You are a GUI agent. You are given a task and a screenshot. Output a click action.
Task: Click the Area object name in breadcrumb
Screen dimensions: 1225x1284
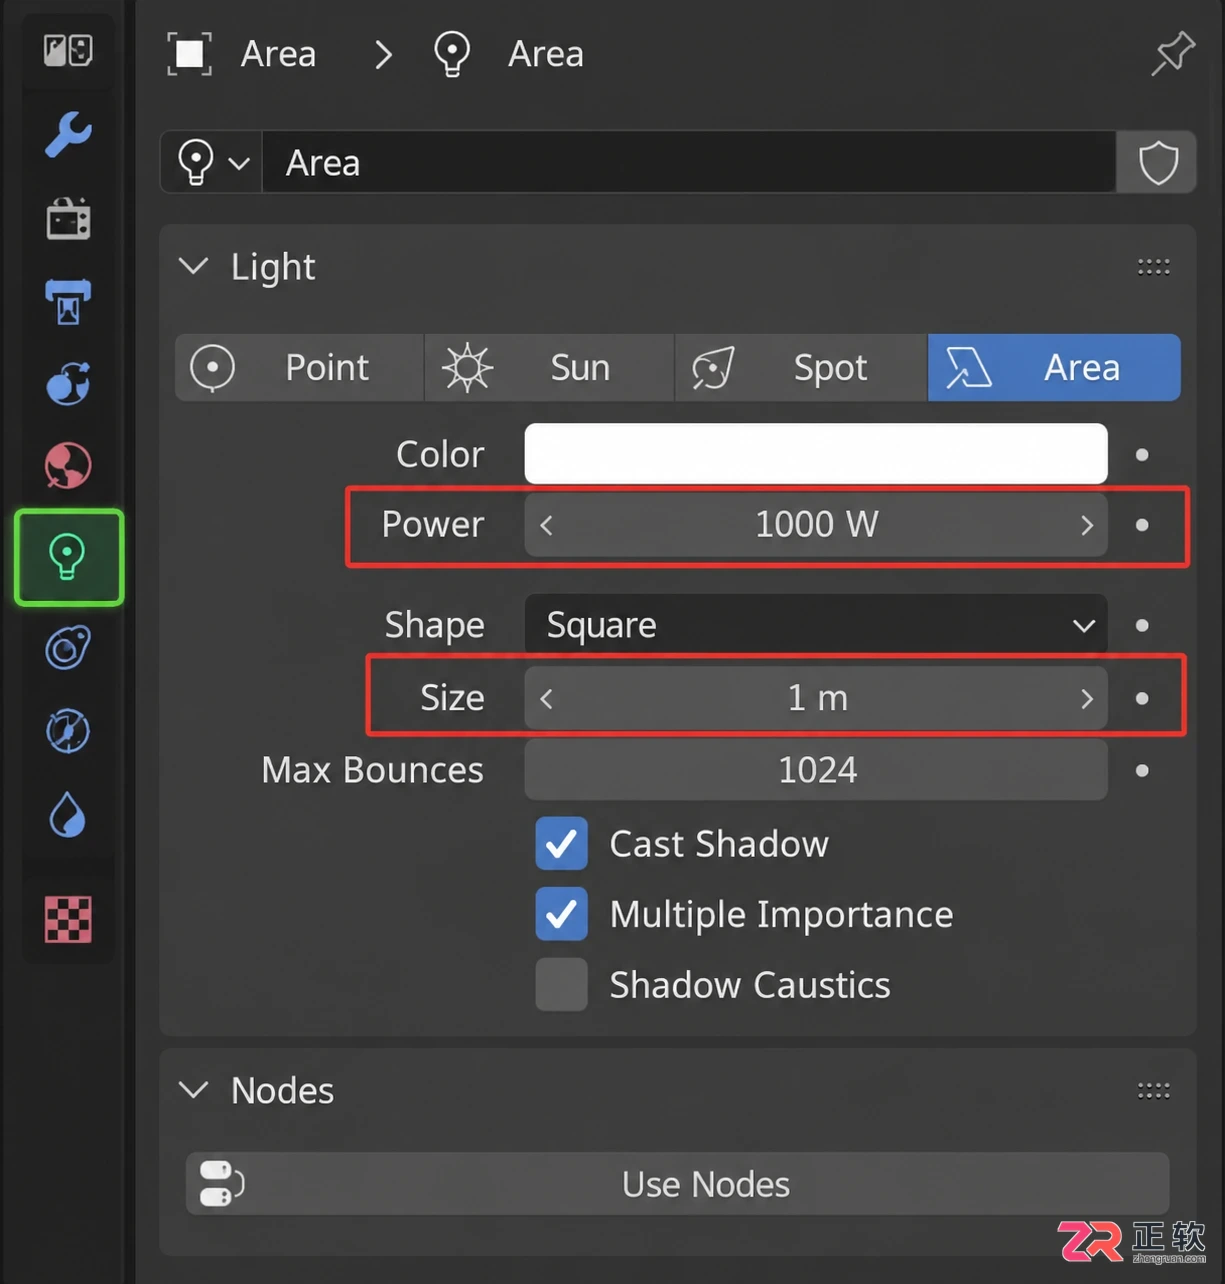(278, 54)
